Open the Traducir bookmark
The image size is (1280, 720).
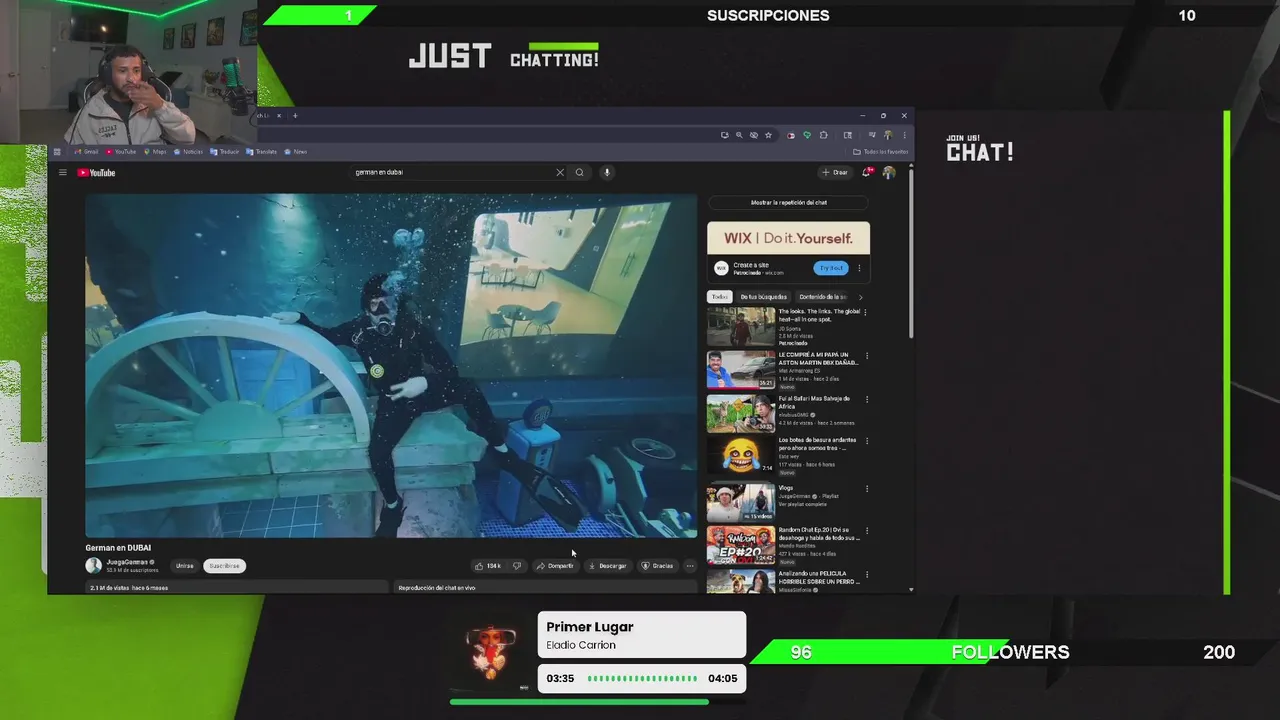[x=225, y=152]
